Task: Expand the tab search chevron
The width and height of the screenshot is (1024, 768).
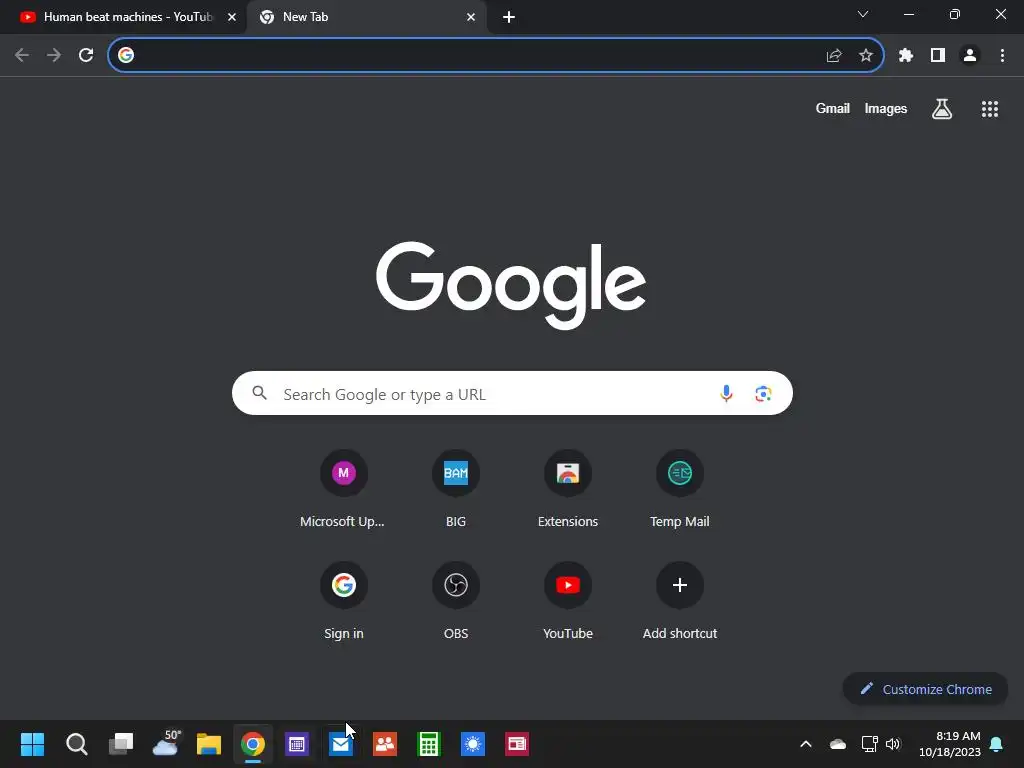Action: [x=863, y=14]
